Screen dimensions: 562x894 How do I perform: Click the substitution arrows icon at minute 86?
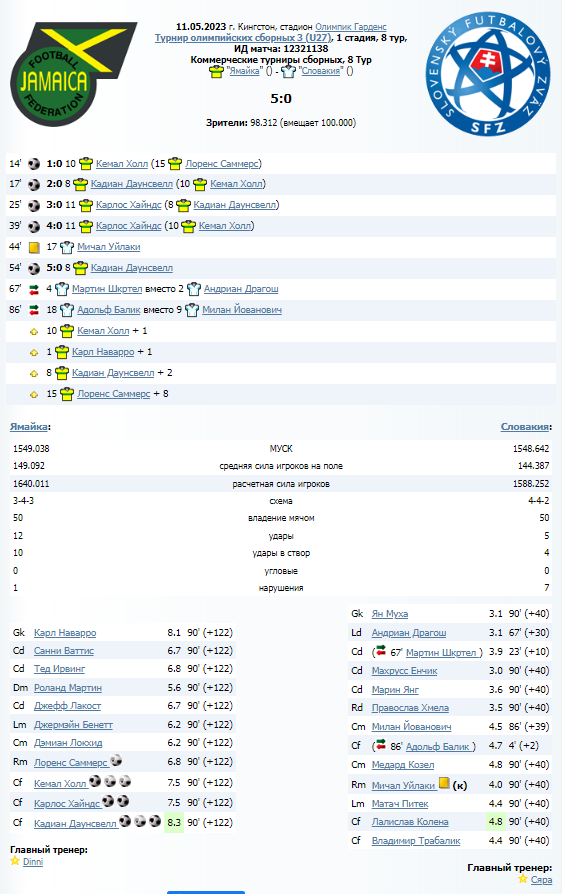pyautogui.click(x=34, y=310)
